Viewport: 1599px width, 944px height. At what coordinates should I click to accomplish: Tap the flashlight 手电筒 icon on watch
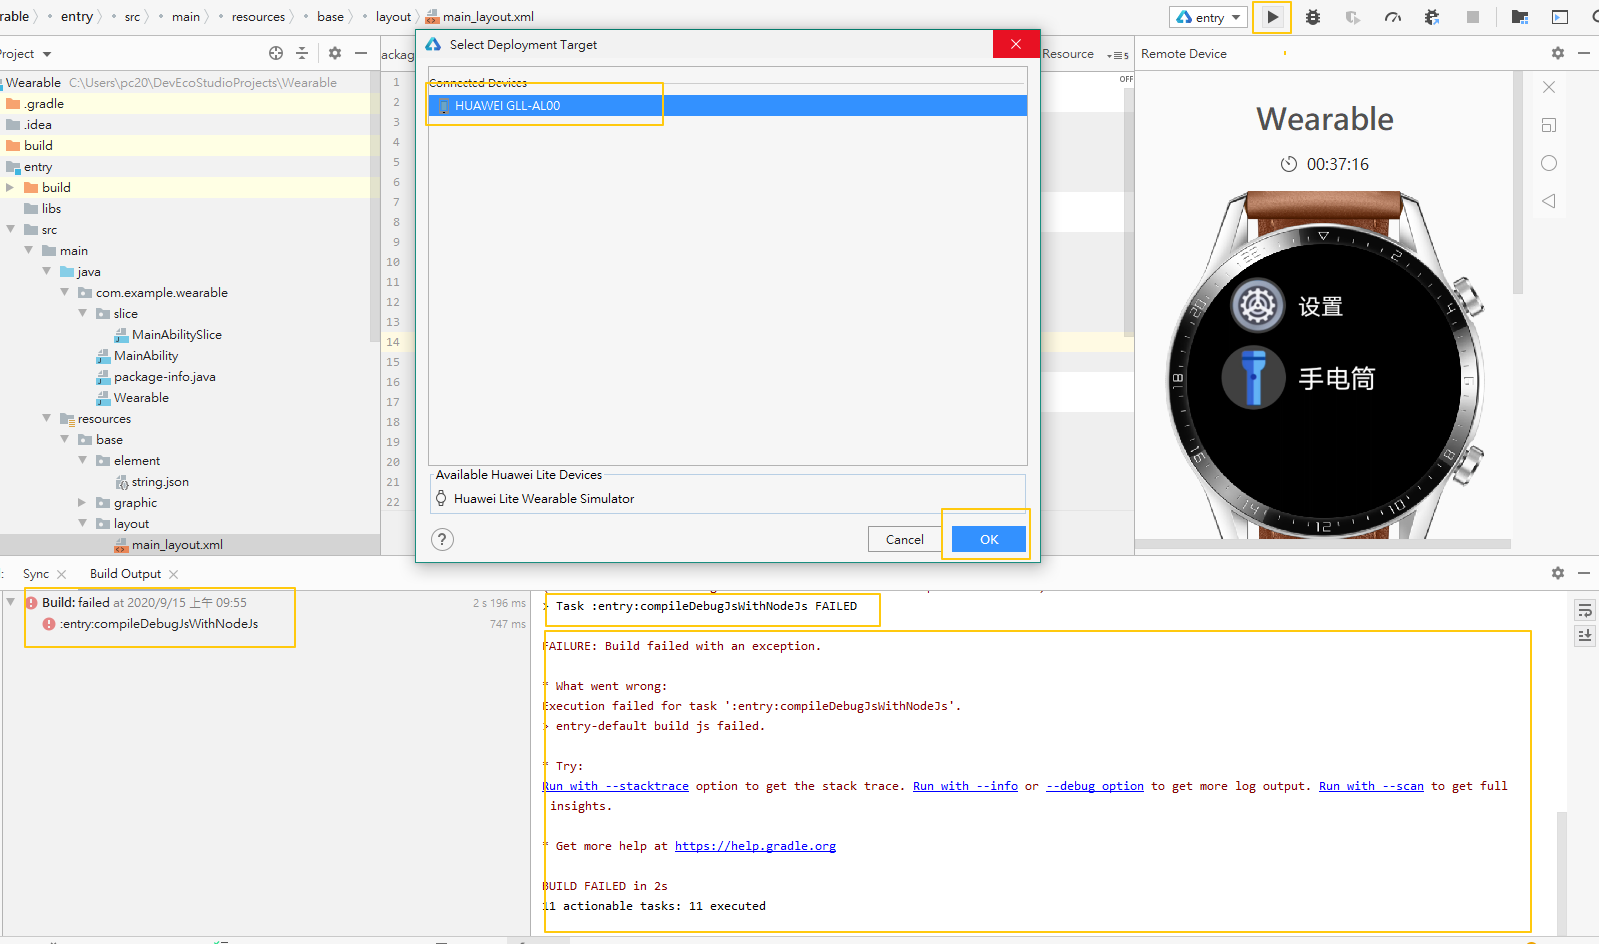[x=1253, y=378]
